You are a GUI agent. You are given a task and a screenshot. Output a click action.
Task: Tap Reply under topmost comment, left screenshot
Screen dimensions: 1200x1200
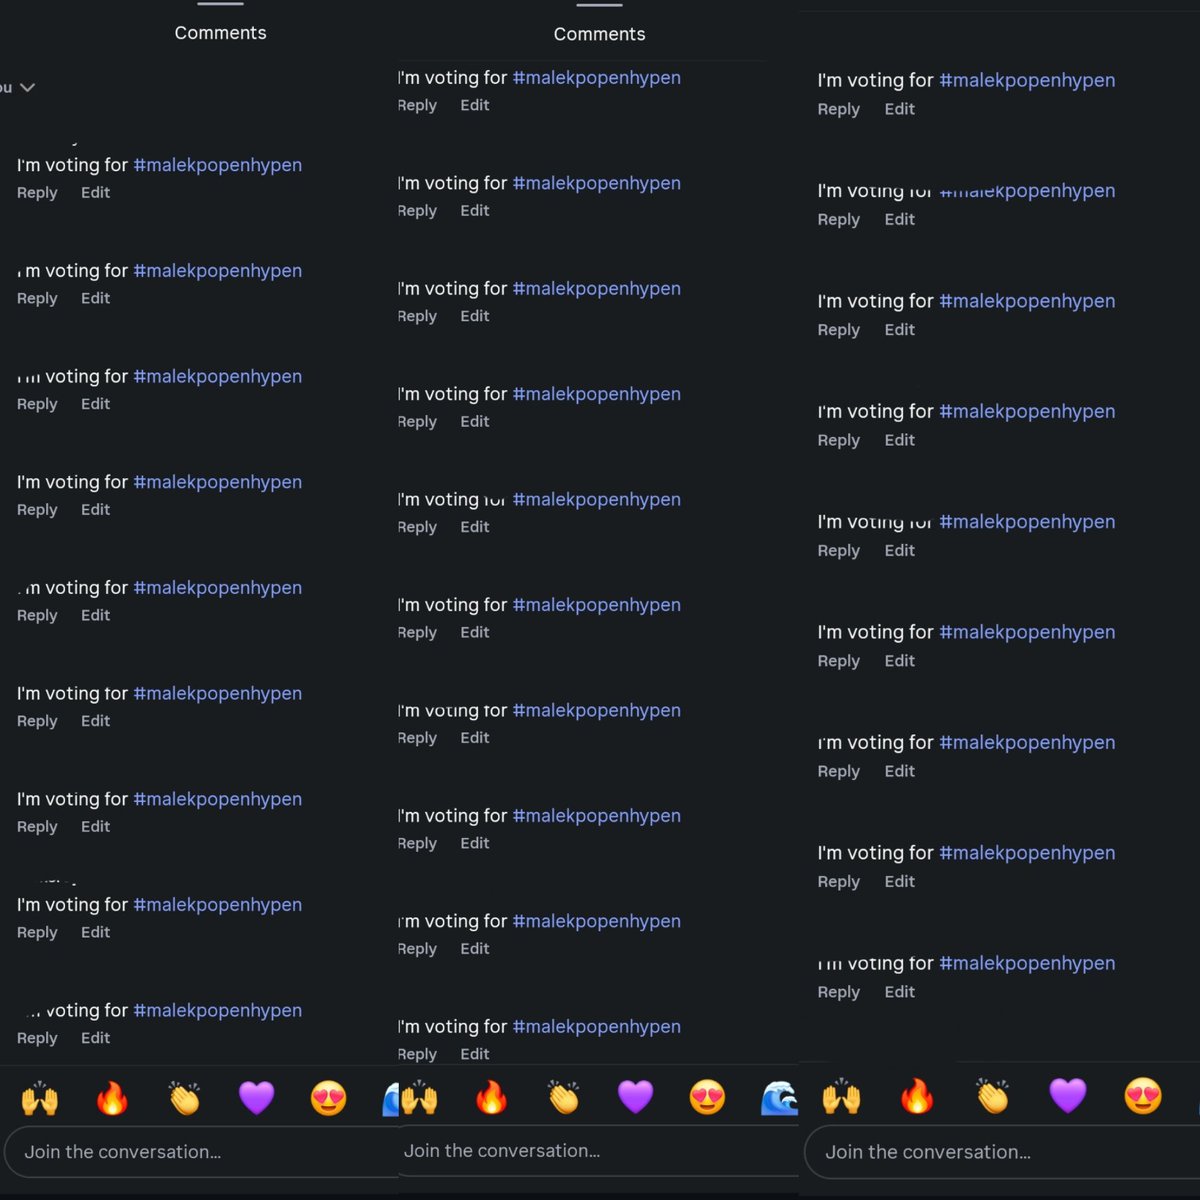coord(37,193)
